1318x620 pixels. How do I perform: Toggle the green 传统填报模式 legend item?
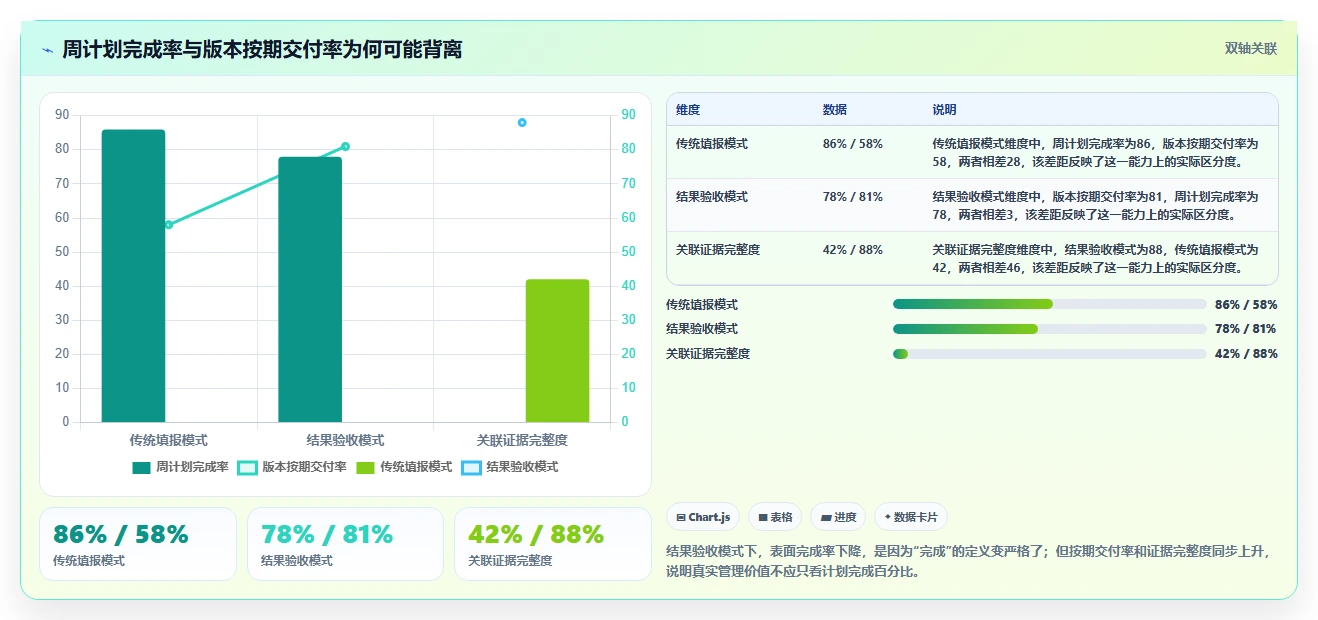(404, 467)
